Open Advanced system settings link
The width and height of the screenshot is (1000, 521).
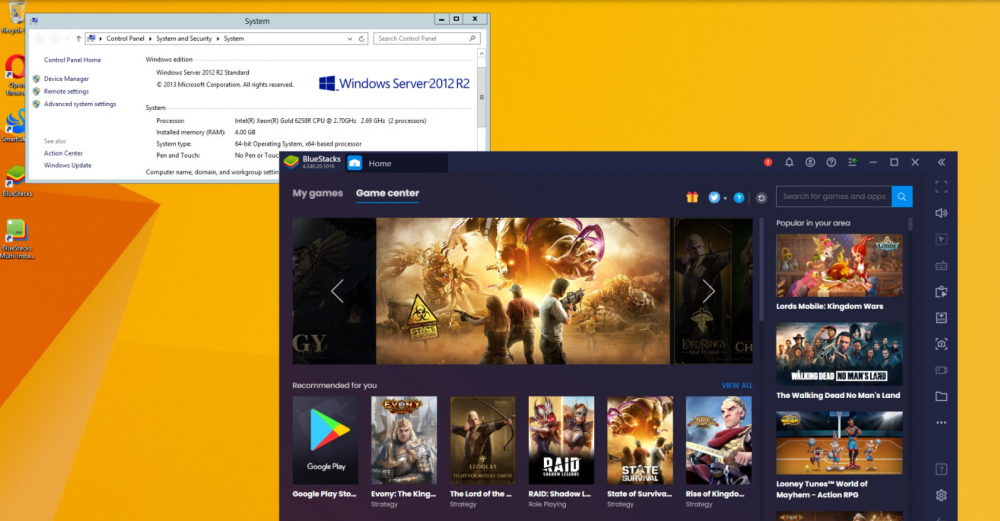click(80, 104)
